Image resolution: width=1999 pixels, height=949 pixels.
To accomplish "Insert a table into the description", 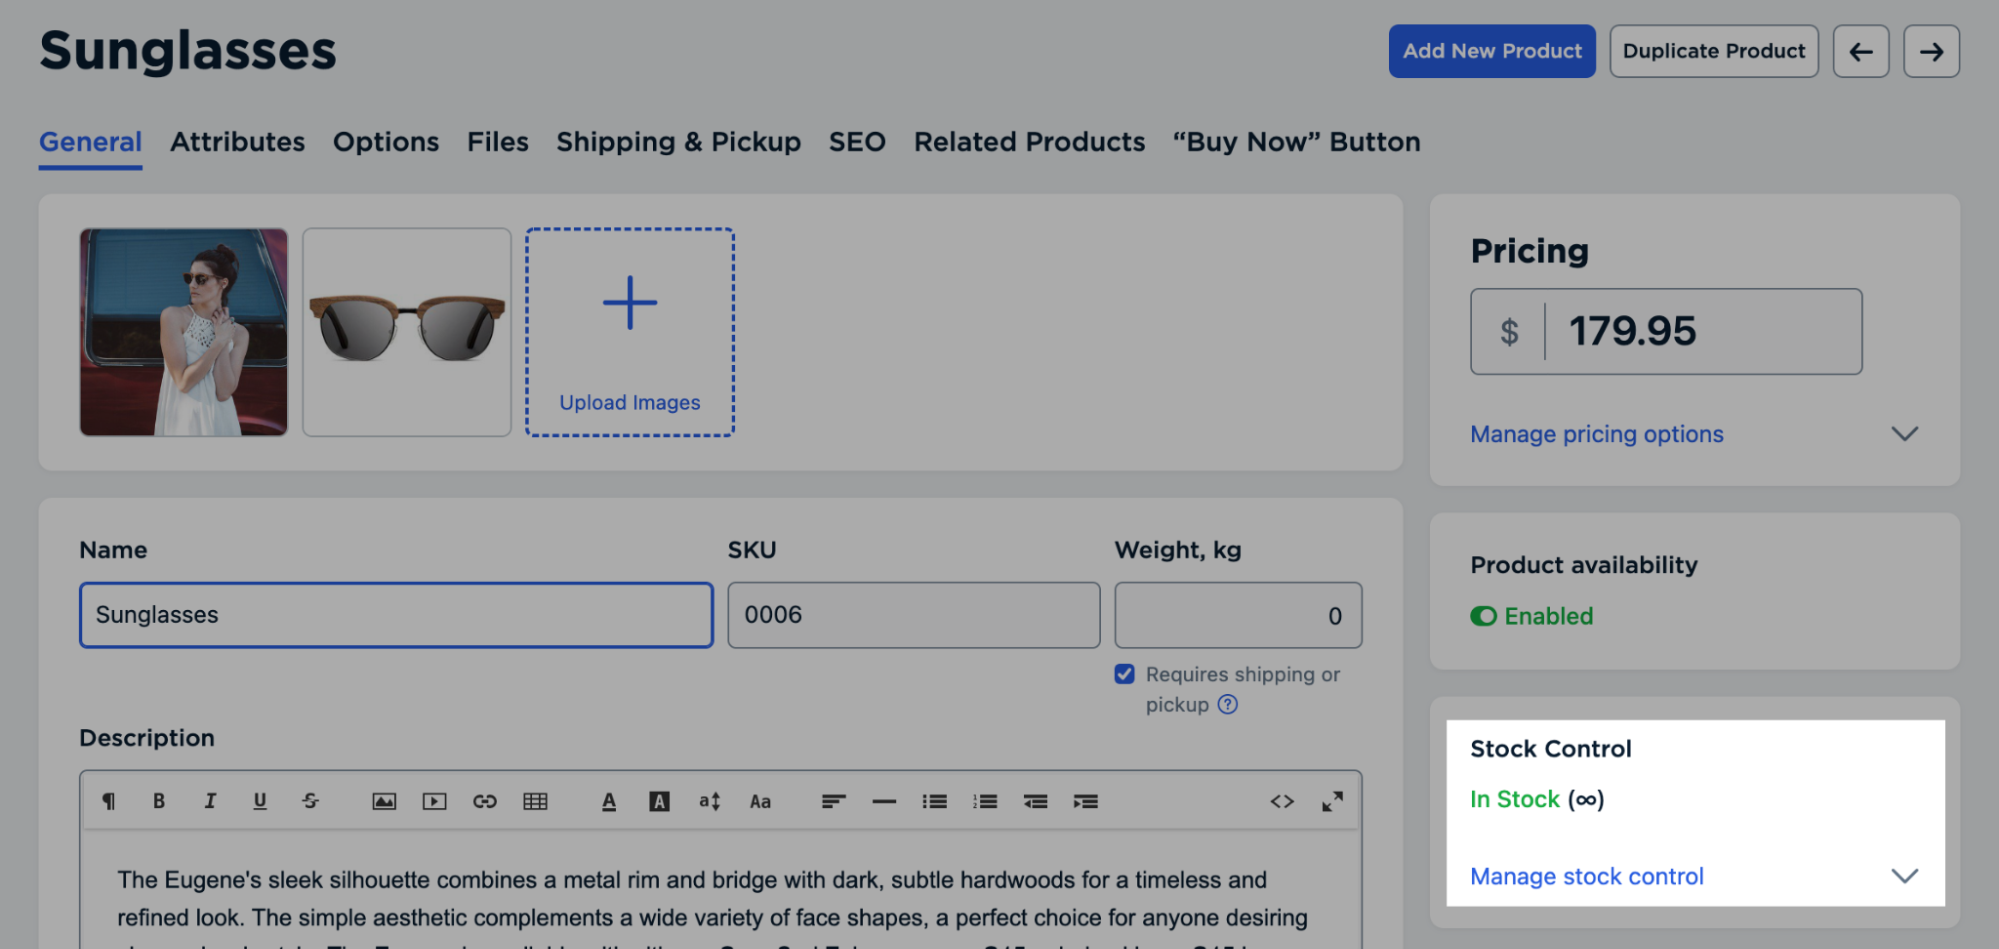I will coord(537,801).
